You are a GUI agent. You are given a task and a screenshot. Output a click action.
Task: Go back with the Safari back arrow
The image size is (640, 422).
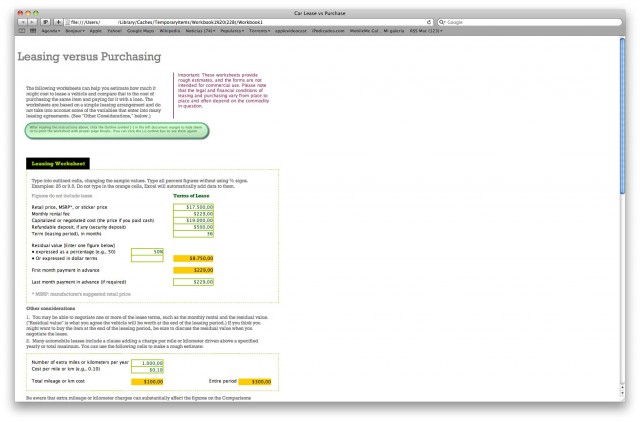[x=22, y=22]
